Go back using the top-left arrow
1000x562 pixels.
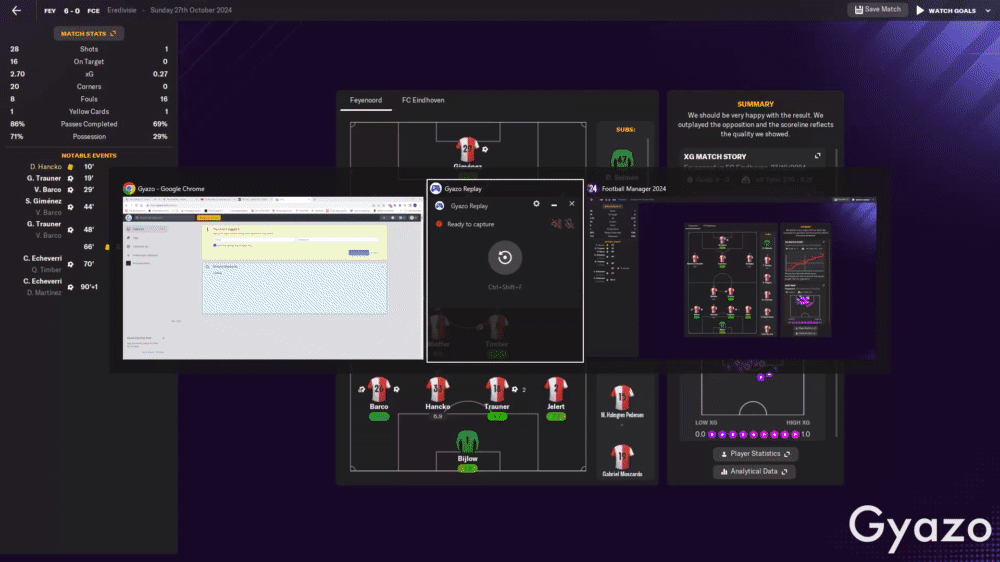click(17, 10)
